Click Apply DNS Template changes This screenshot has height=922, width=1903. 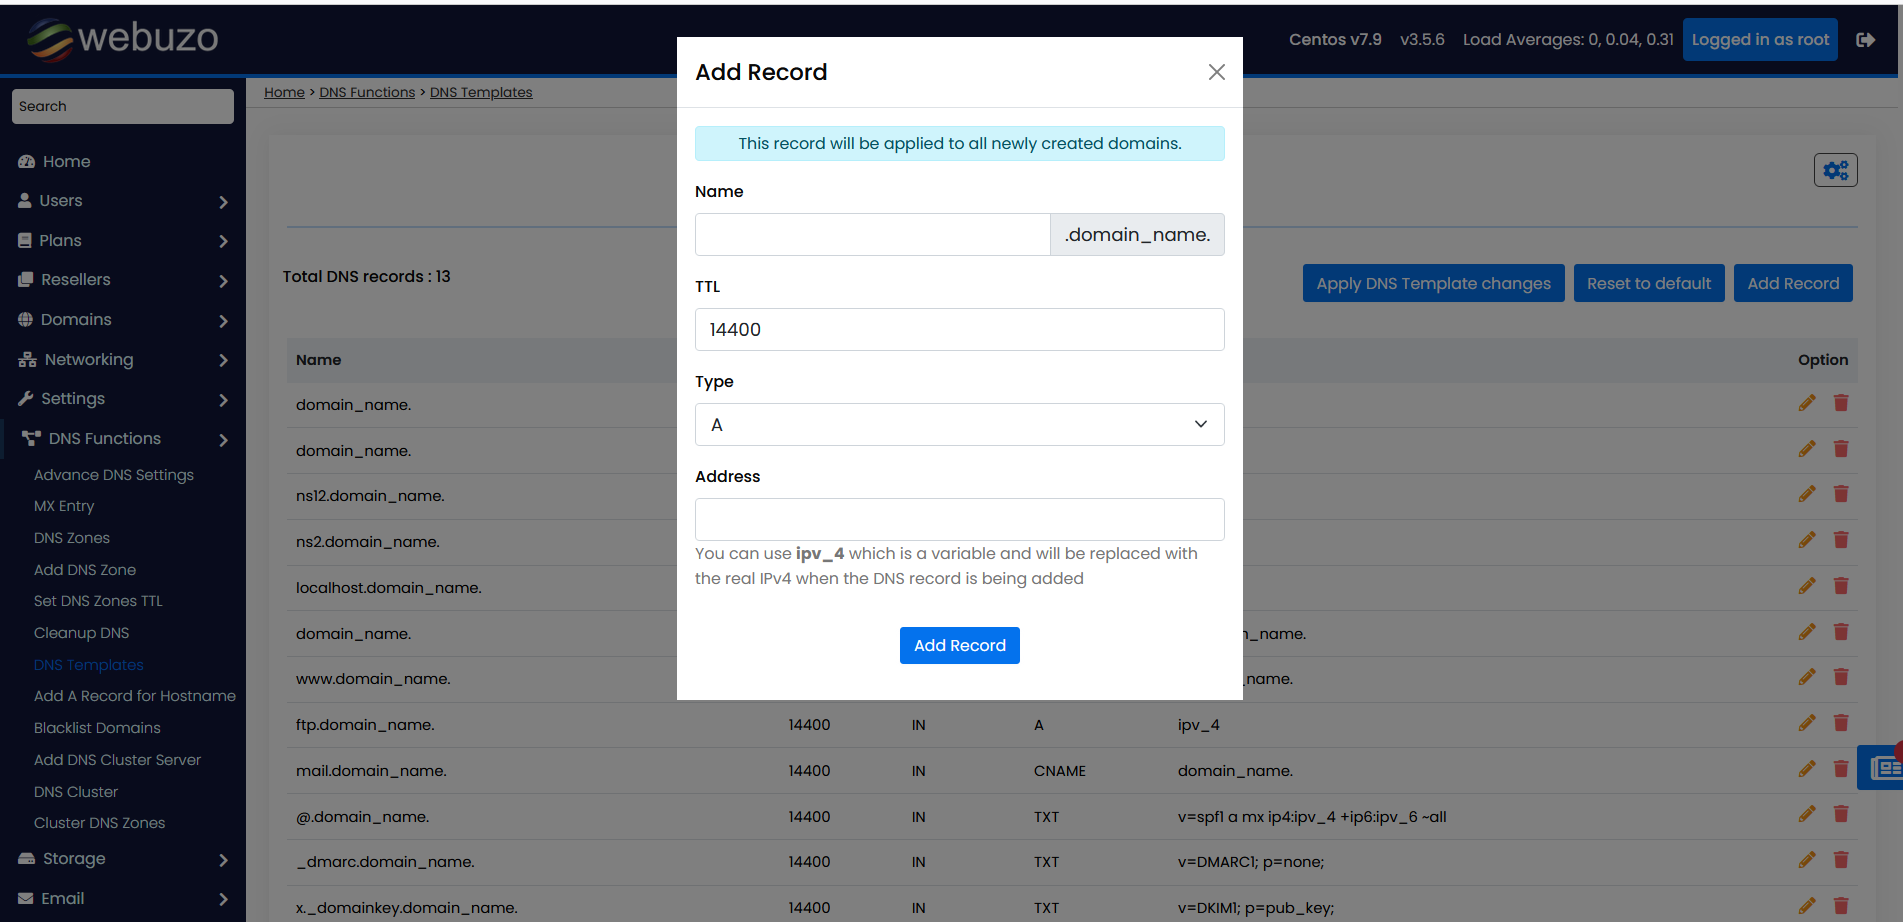pos(1433,283)
